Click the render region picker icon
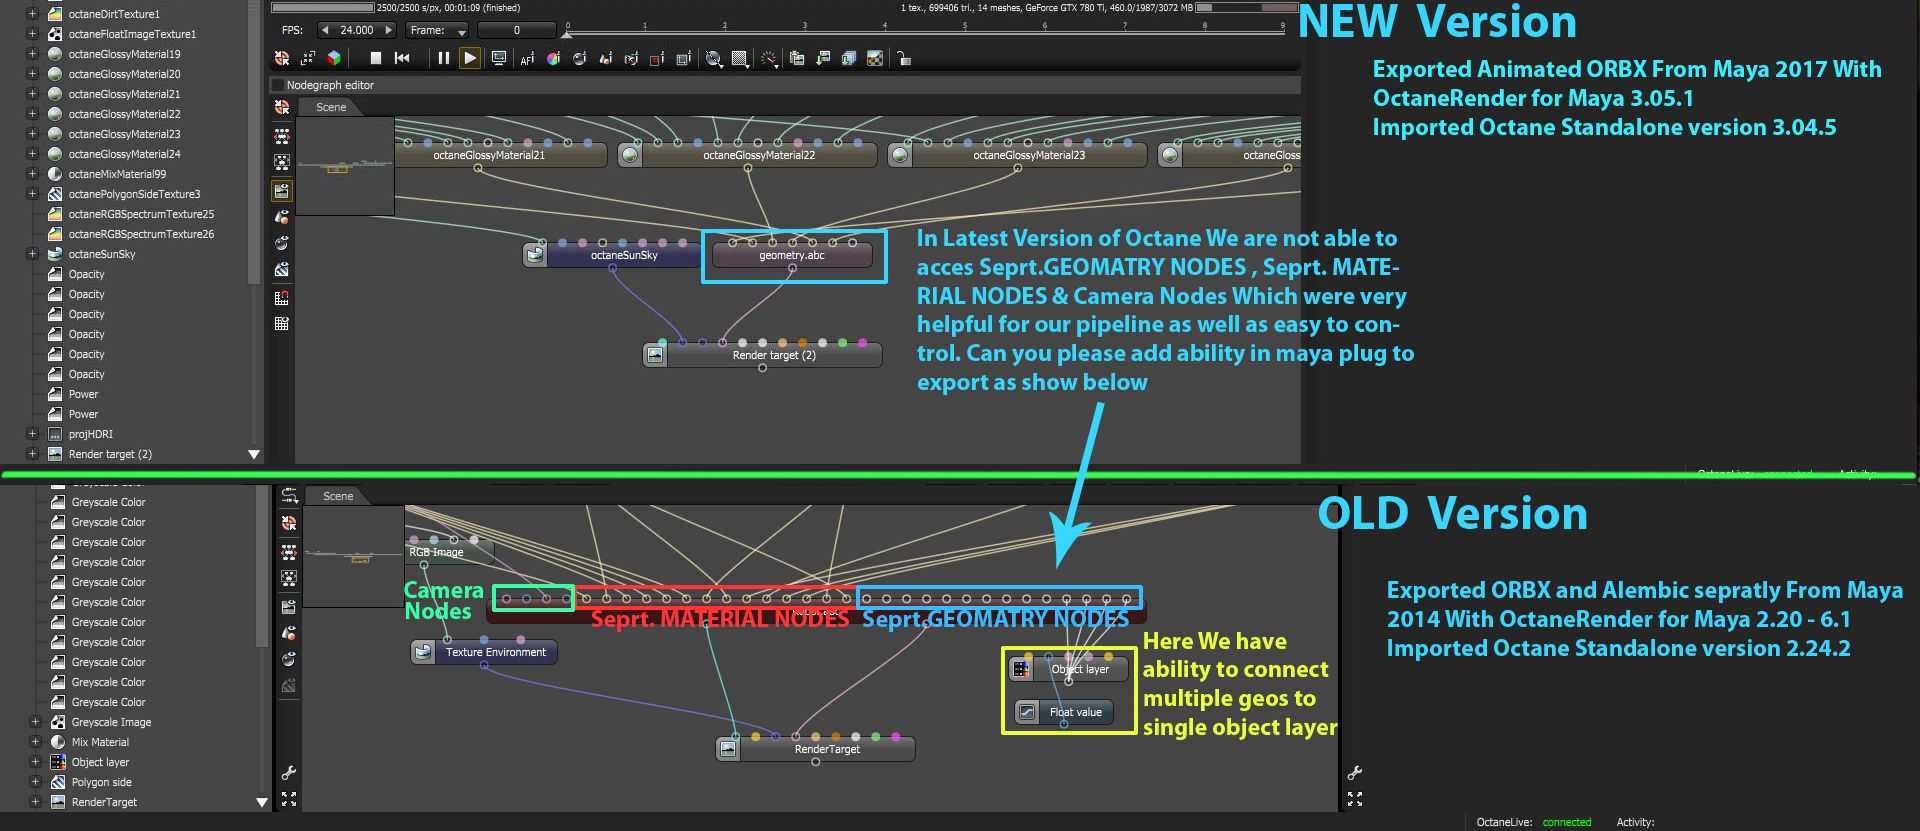 657,59
